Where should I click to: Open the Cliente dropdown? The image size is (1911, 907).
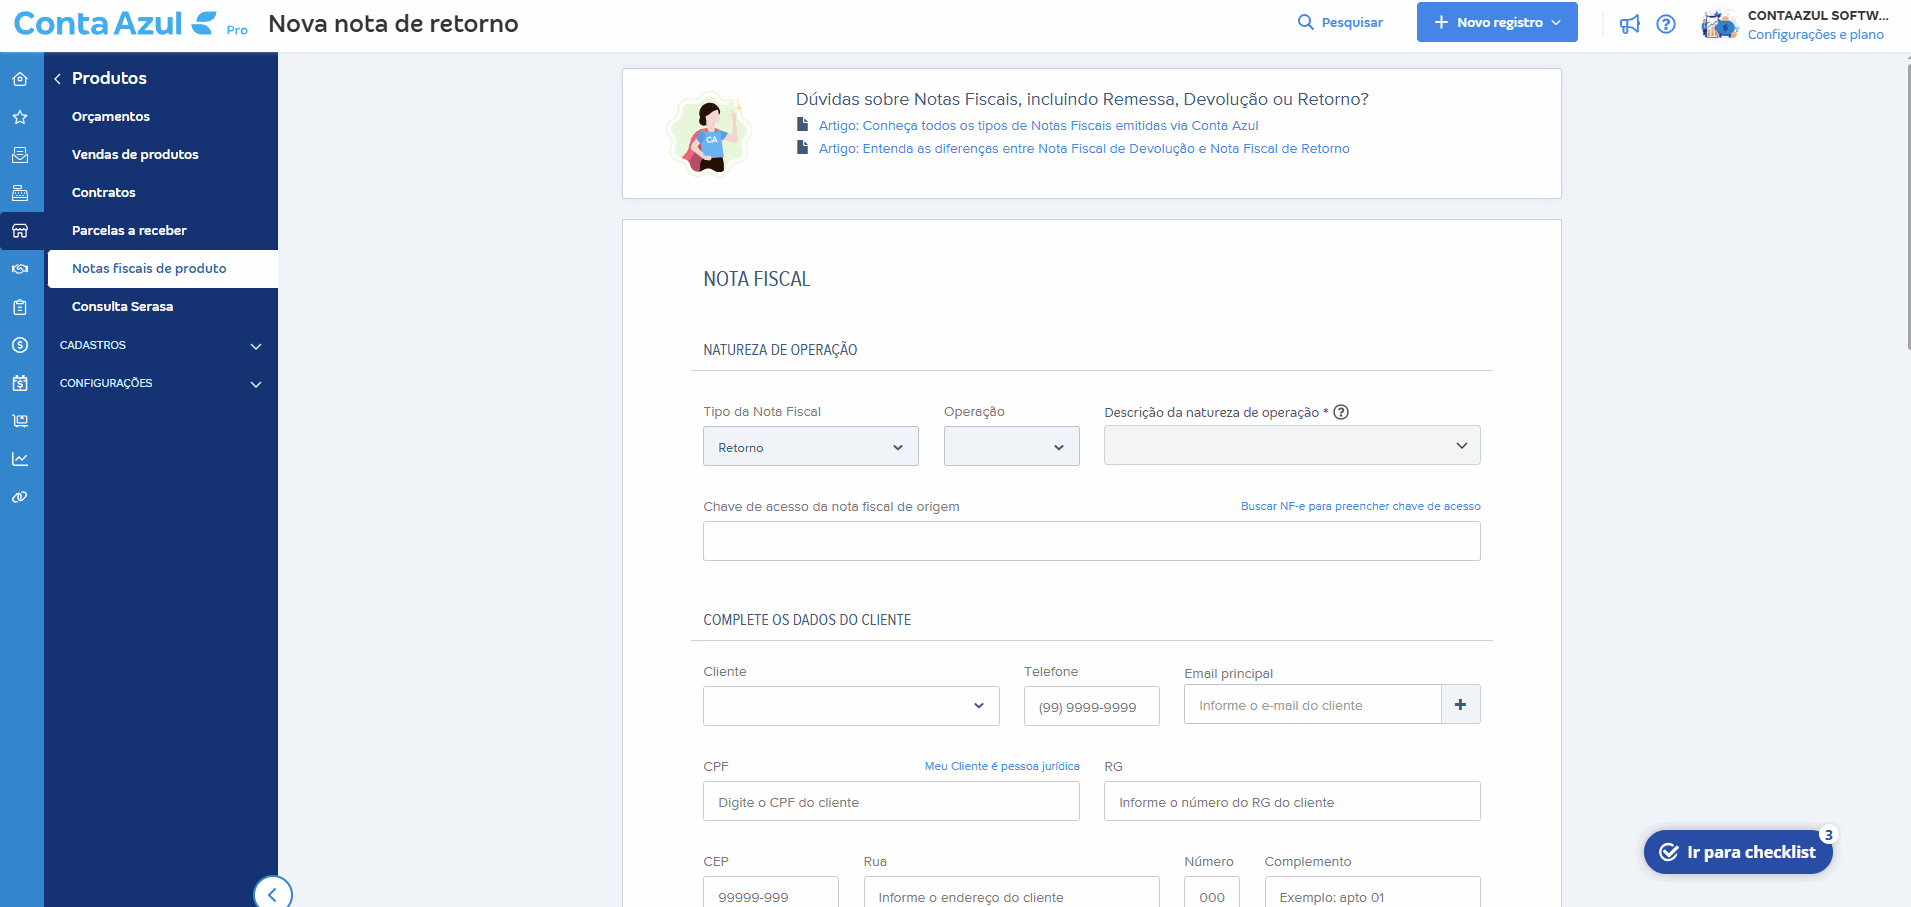tap(851, 706)
